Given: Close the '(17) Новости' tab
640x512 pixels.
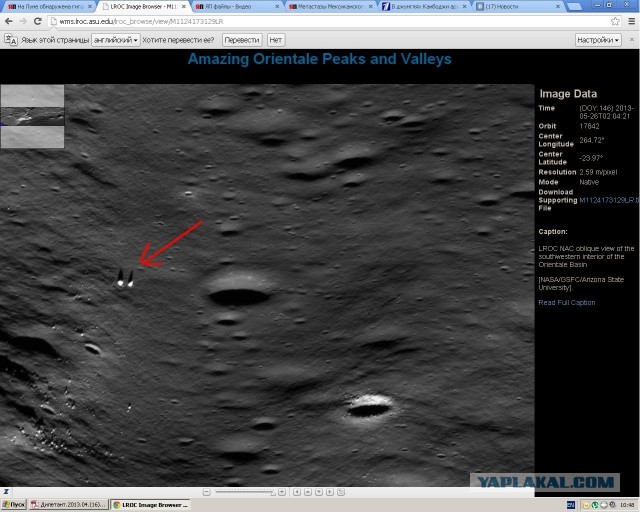Looking at the screenshot, I should click(558, 7).
